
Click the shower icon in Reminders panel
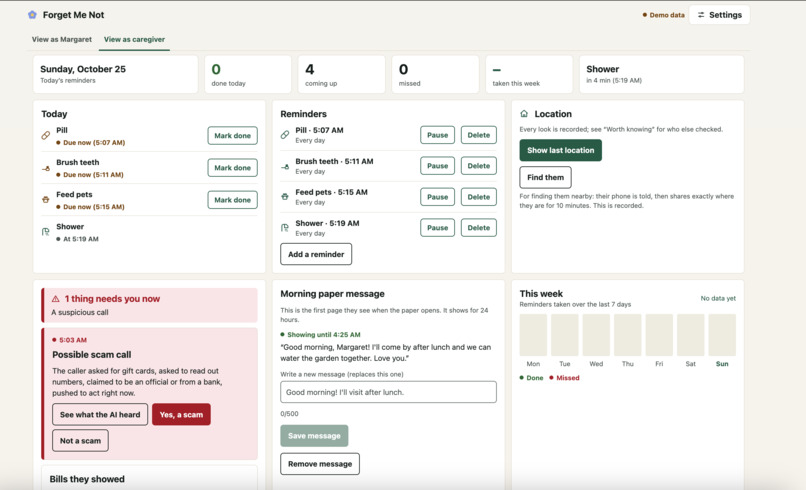click(285, 228)
